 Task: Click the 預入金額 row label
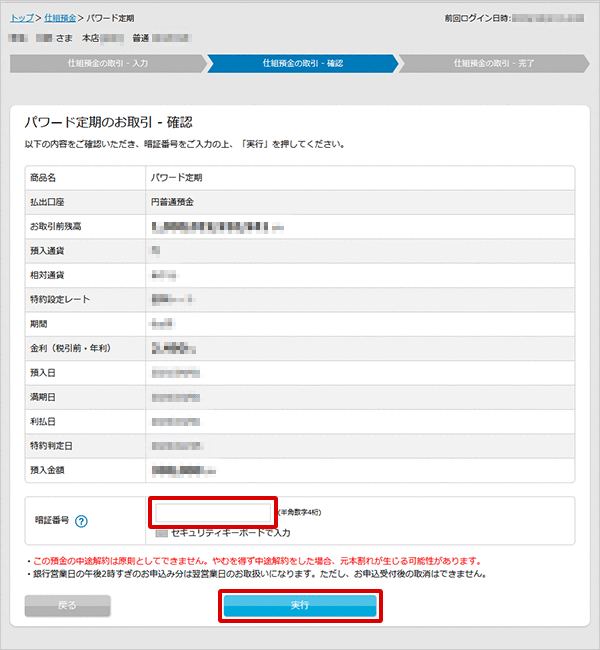50,469
